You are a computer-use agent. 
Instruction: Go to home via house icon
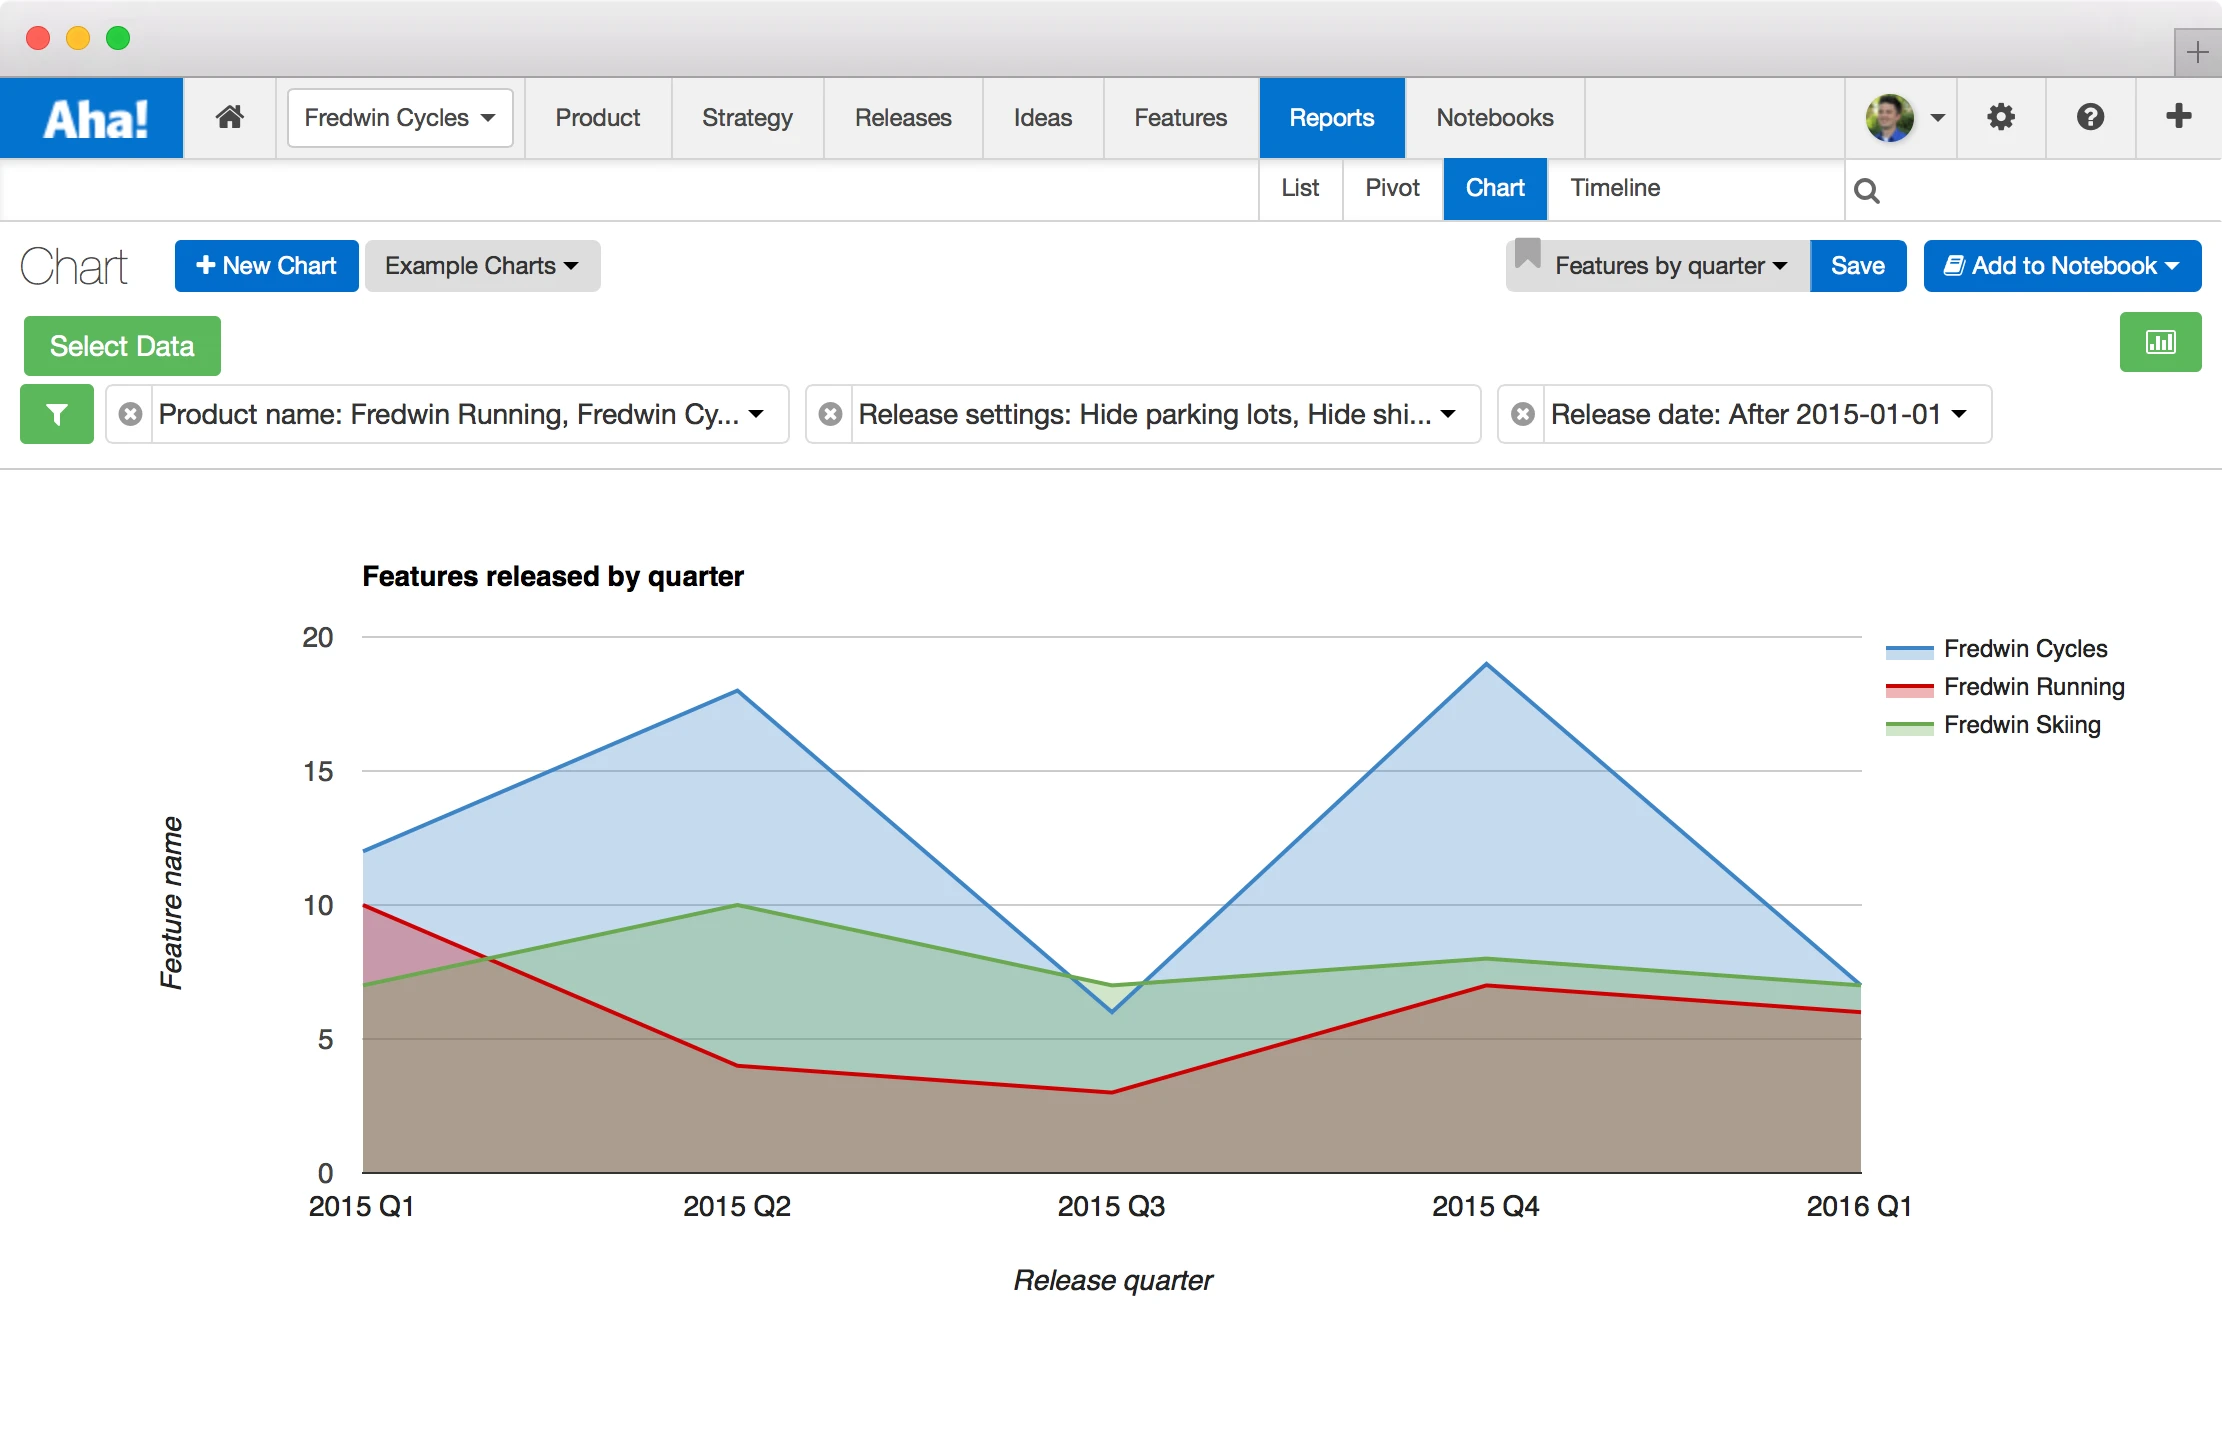[229, 118]
